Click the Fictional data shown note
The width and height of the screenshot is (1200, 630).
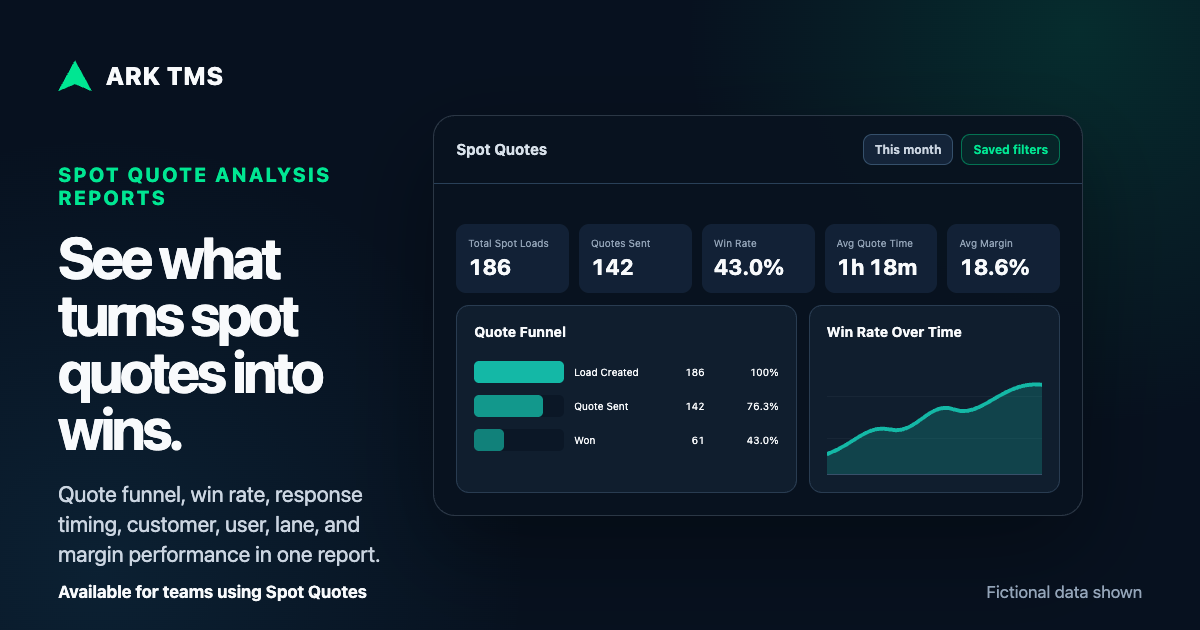1064,592
